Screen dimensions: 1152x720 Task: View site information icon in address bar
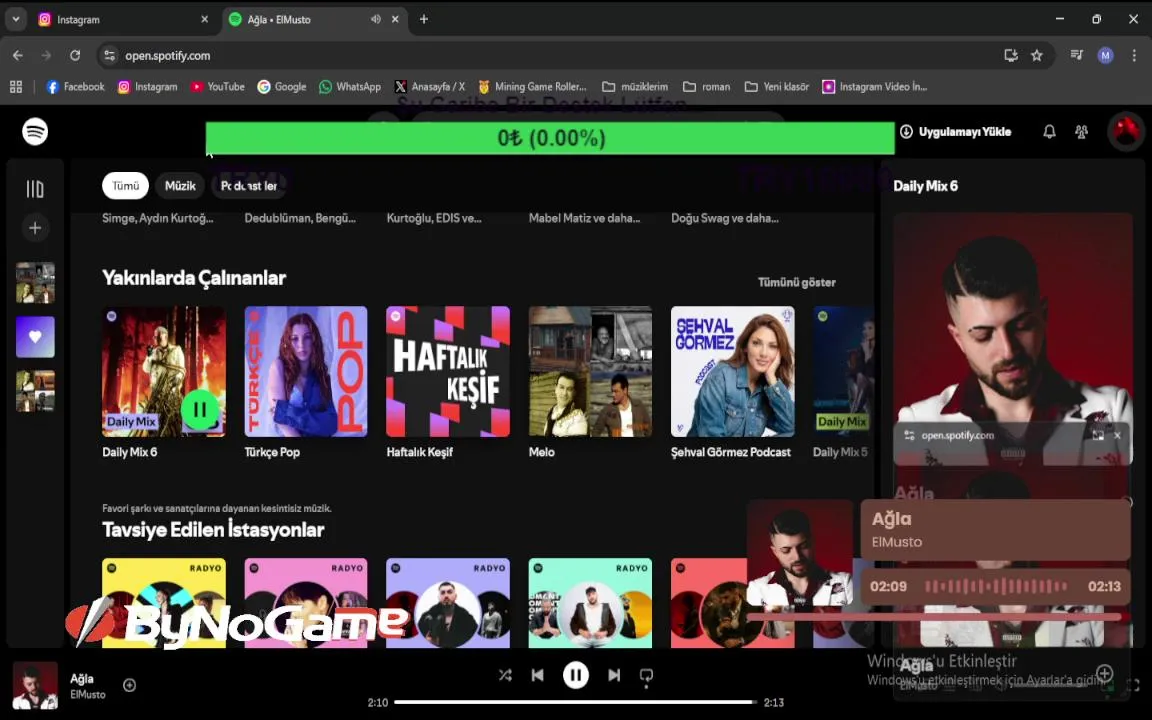point(109,55)
